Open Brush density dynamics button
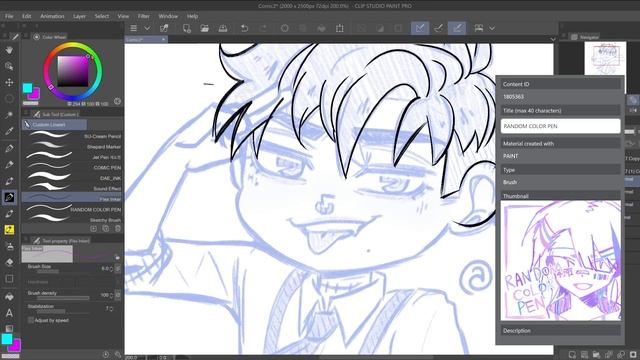 118,295
